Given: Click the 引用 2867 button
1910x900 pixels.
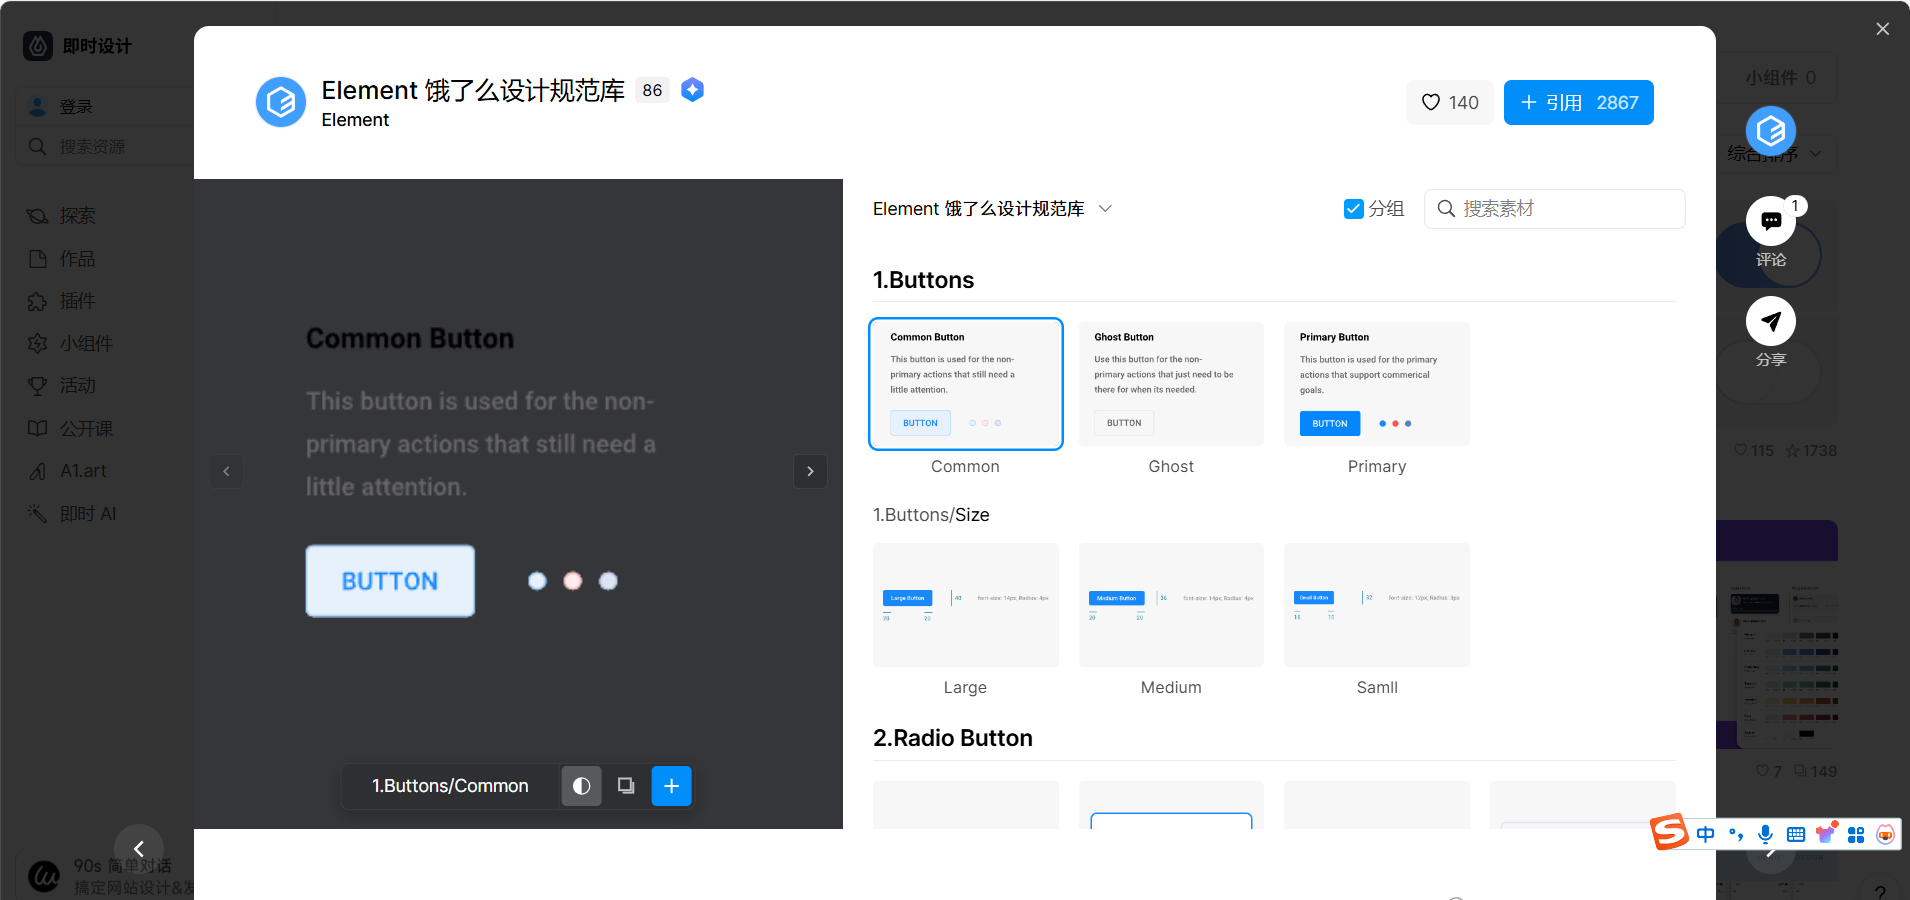Looking at the screenshot, I should point(1578,102).
